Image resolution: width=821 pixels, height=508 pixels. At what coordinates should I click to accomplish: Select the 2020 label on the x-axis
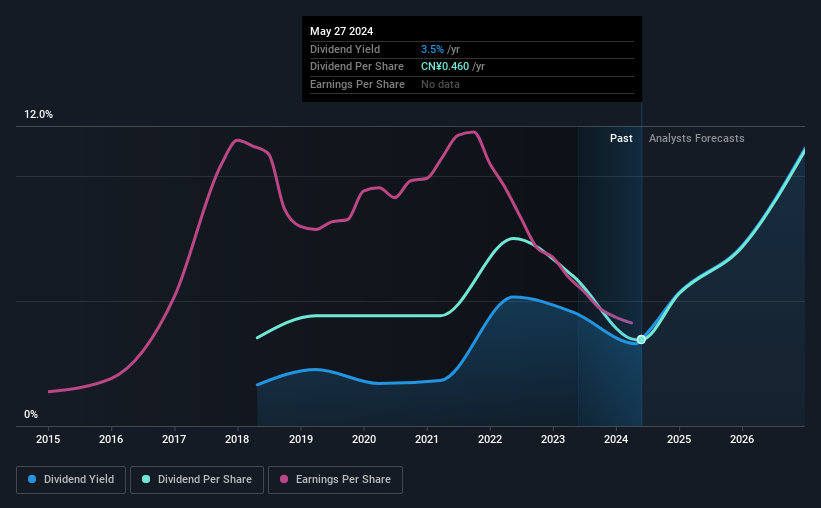tap(364, 439)
